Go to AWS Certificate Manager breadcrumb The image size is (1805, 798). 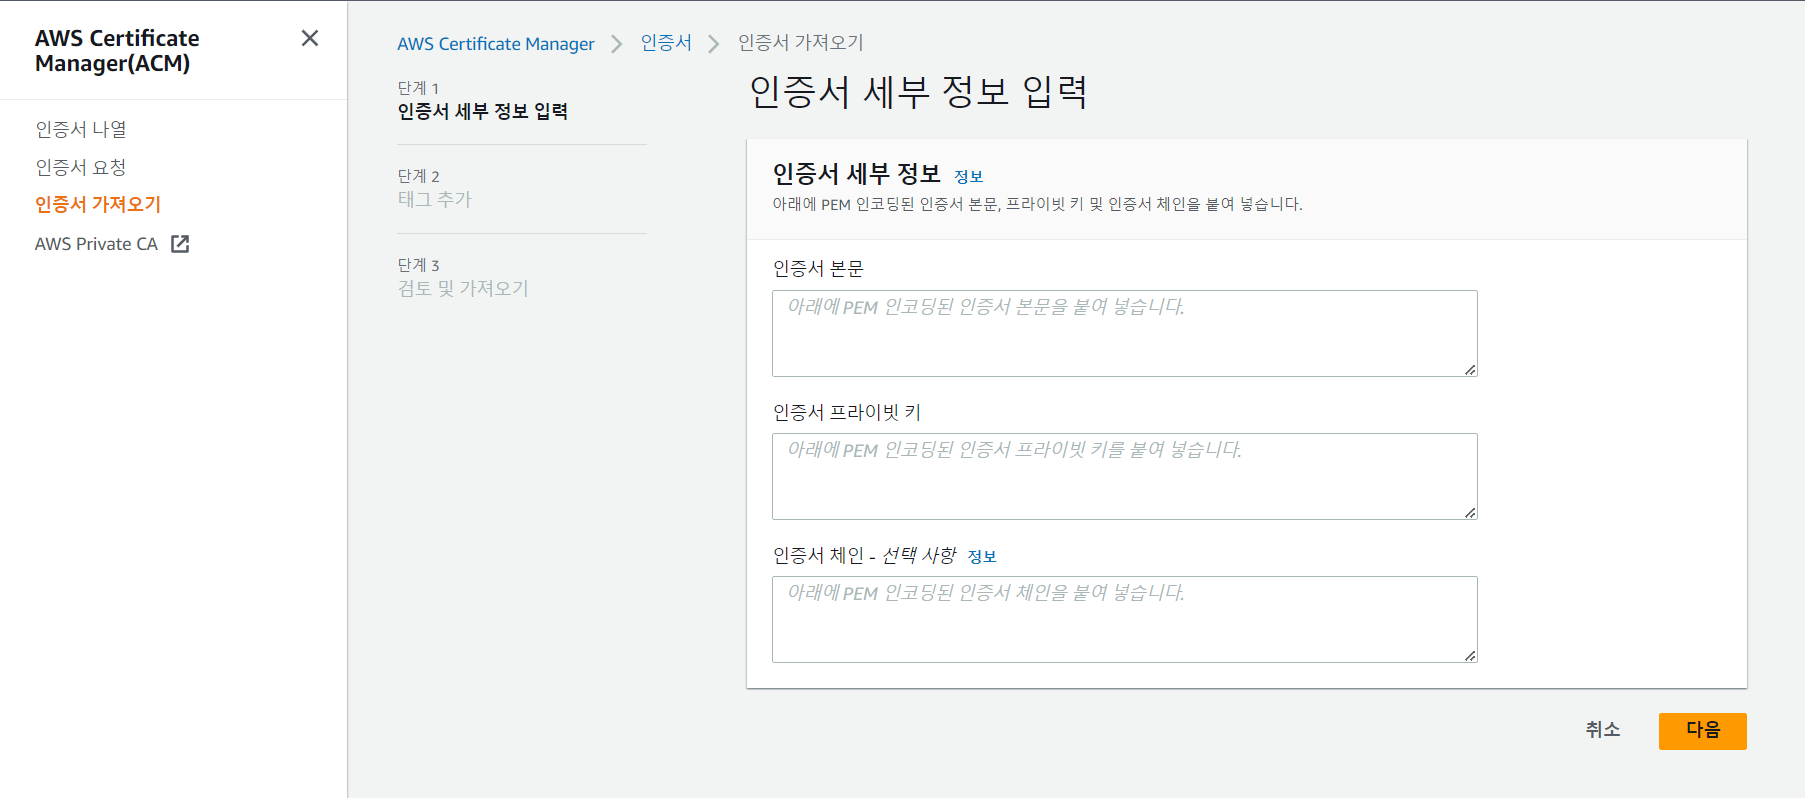point(496,43)
